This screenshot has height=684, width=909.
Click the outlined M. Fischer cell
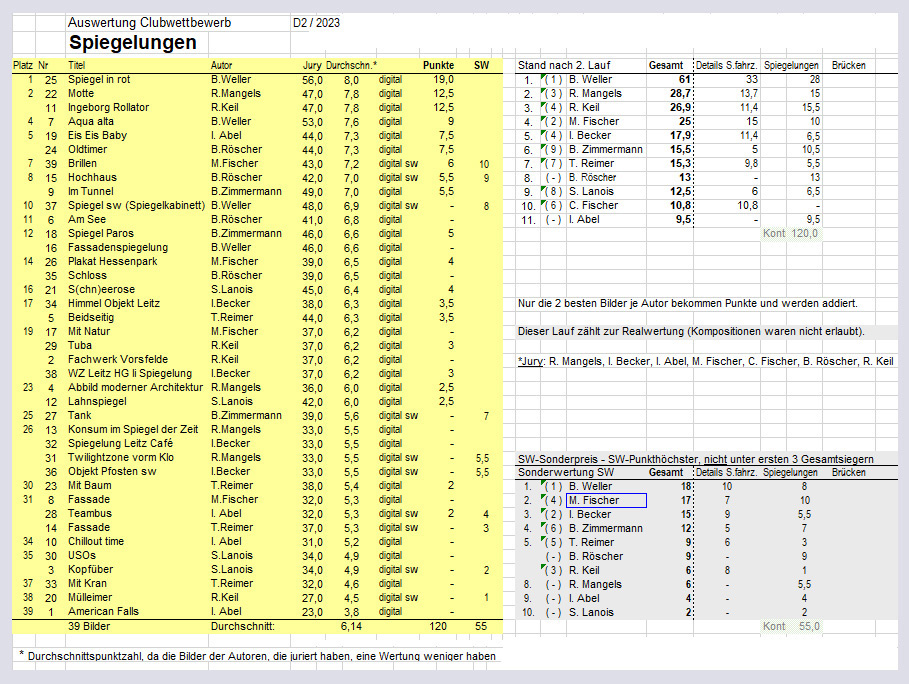(x=606, y=500)
